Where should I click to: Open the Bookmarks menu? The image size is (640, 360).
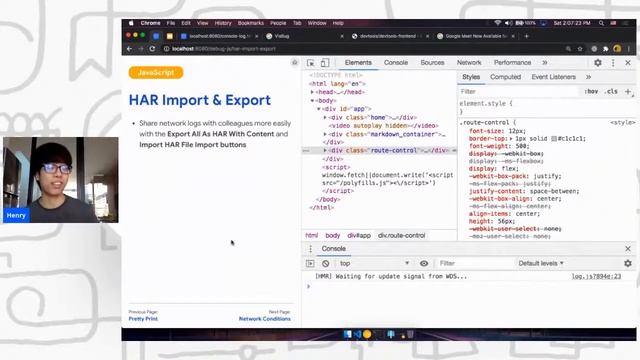[x=251, y=23]
